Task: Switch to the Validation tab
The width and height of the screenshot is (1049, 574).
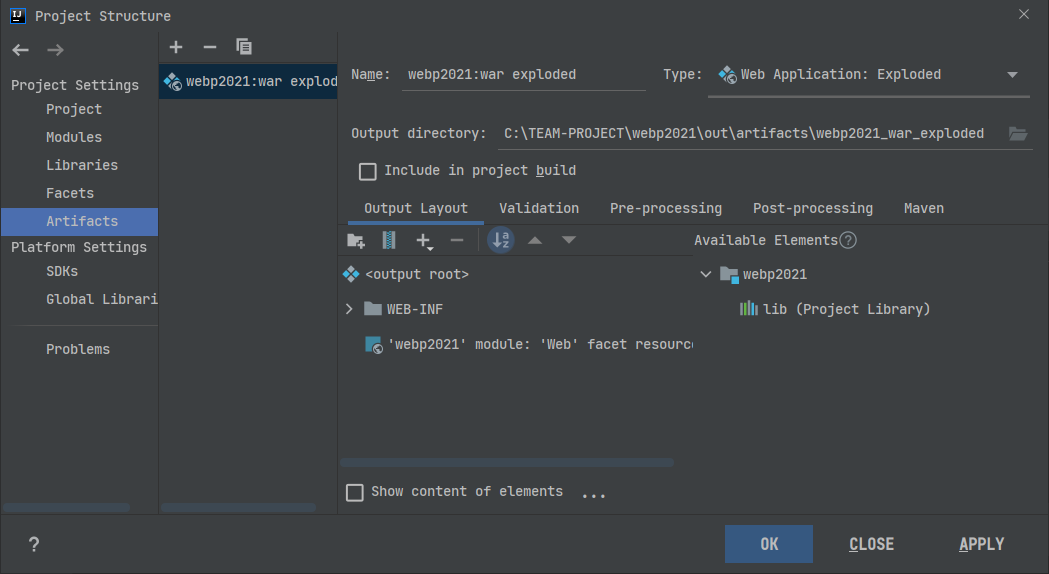Action: tap(539, 209)
